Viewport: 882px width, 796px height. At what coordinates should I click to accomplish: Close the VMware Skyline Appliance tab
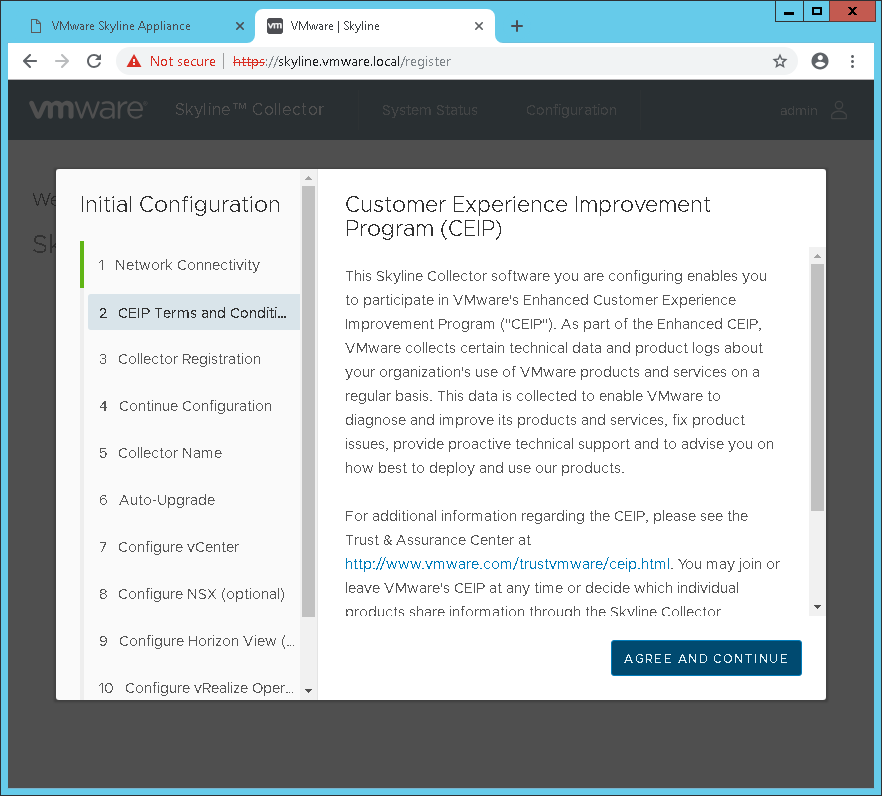pyautogui.click(x=240, y=26)
